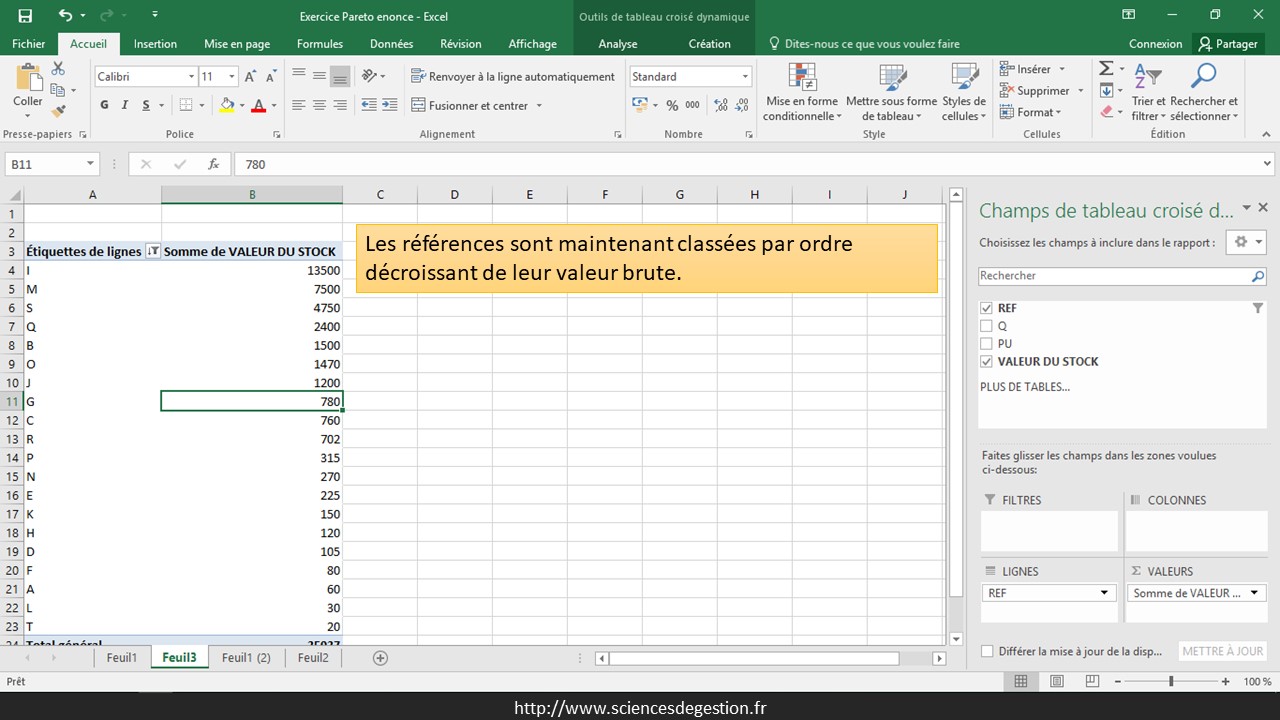Open the REF dropdown in LIGNES area
1280x720 pixels.
pyautogui.click(x=1105, y=593)
